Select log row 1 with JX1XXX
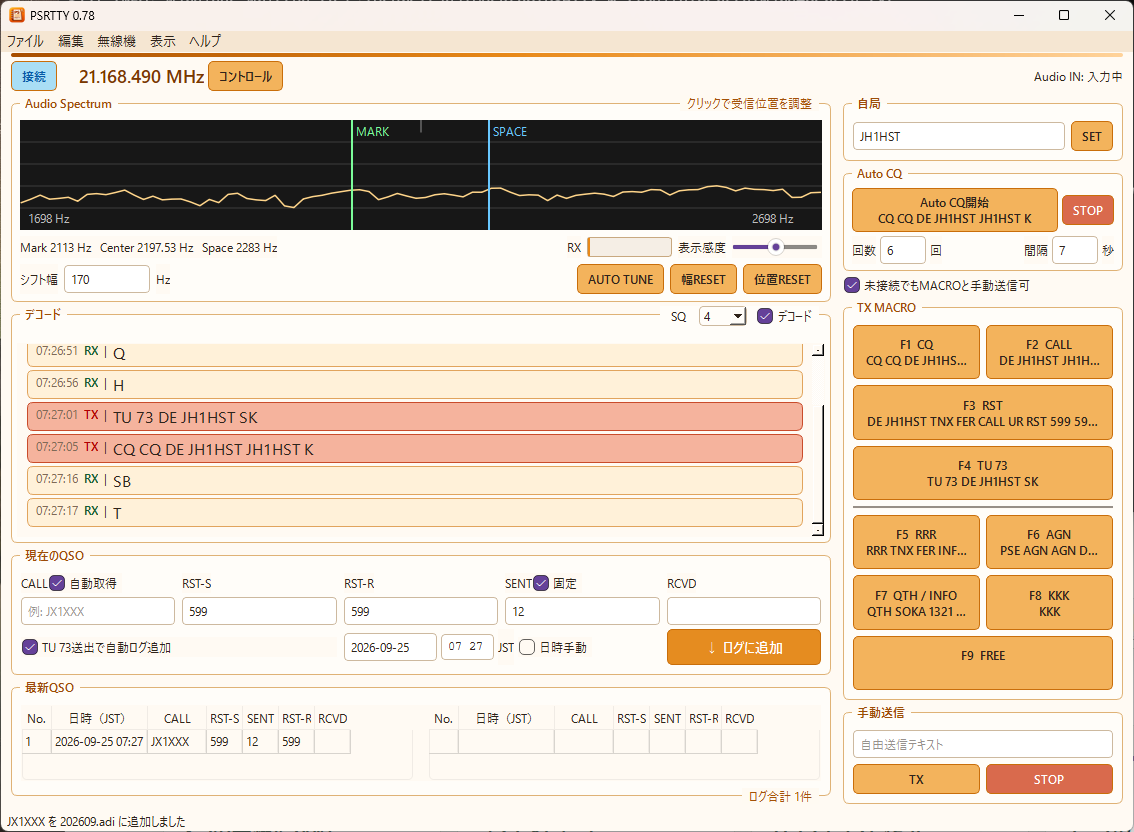The height and width of the screenshot is (832, 1134). pos(187,742)
